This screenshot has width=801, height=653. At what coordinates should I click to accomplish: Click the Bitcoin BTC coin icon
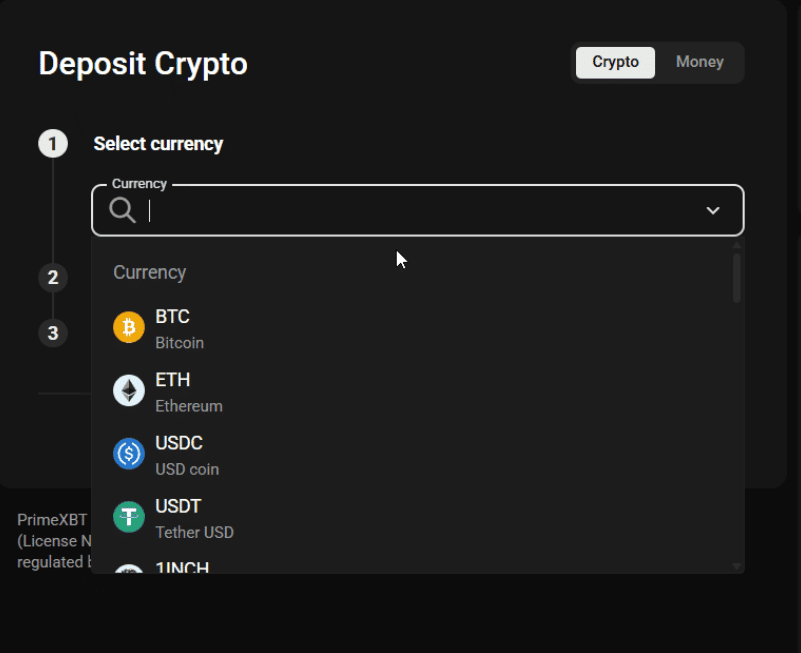tap(128, 327)
